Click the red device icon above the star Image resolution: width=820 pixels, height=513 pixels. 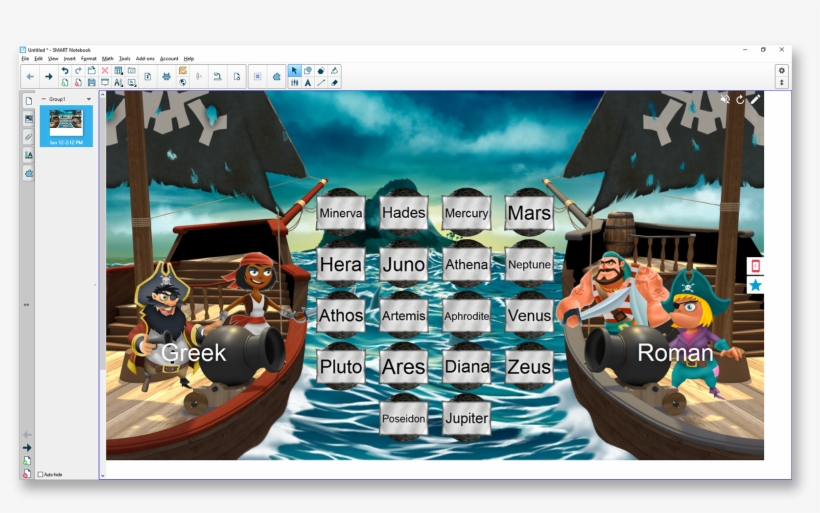pos(755,266)
